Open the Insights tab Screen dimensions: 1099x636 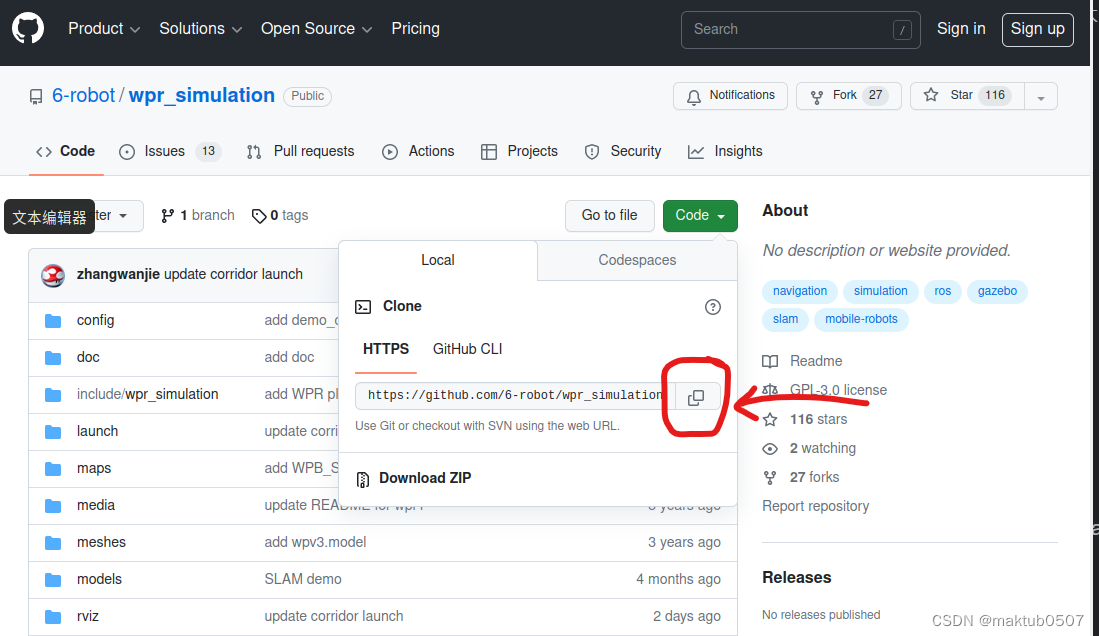pyautogui.click(x=725, y=151)
